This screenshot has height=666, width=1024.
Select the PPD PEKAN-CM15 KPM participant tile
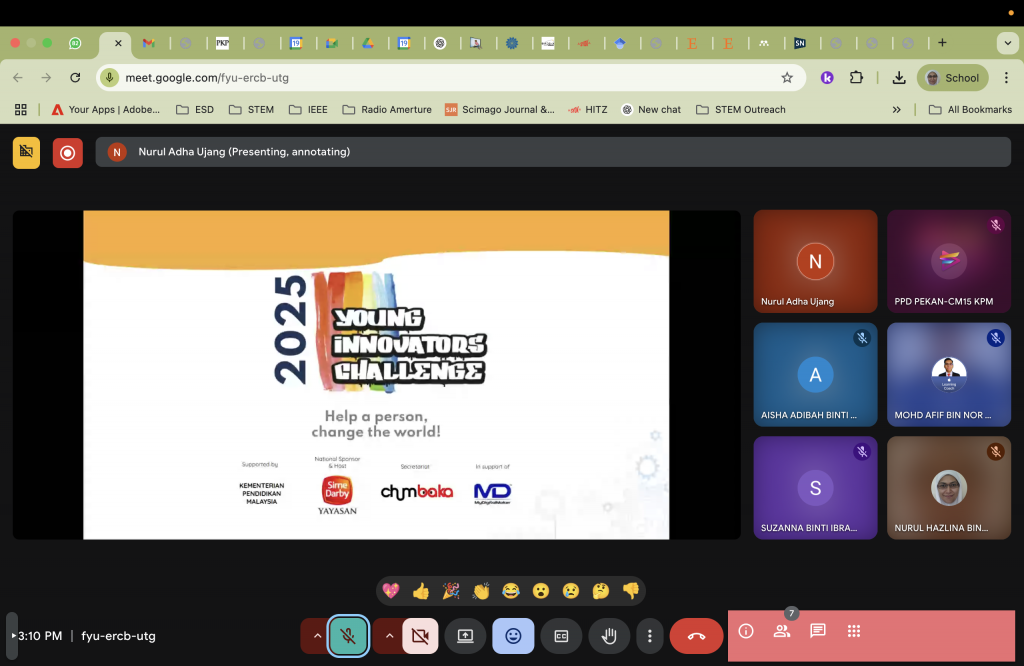[x=949, y=261]
